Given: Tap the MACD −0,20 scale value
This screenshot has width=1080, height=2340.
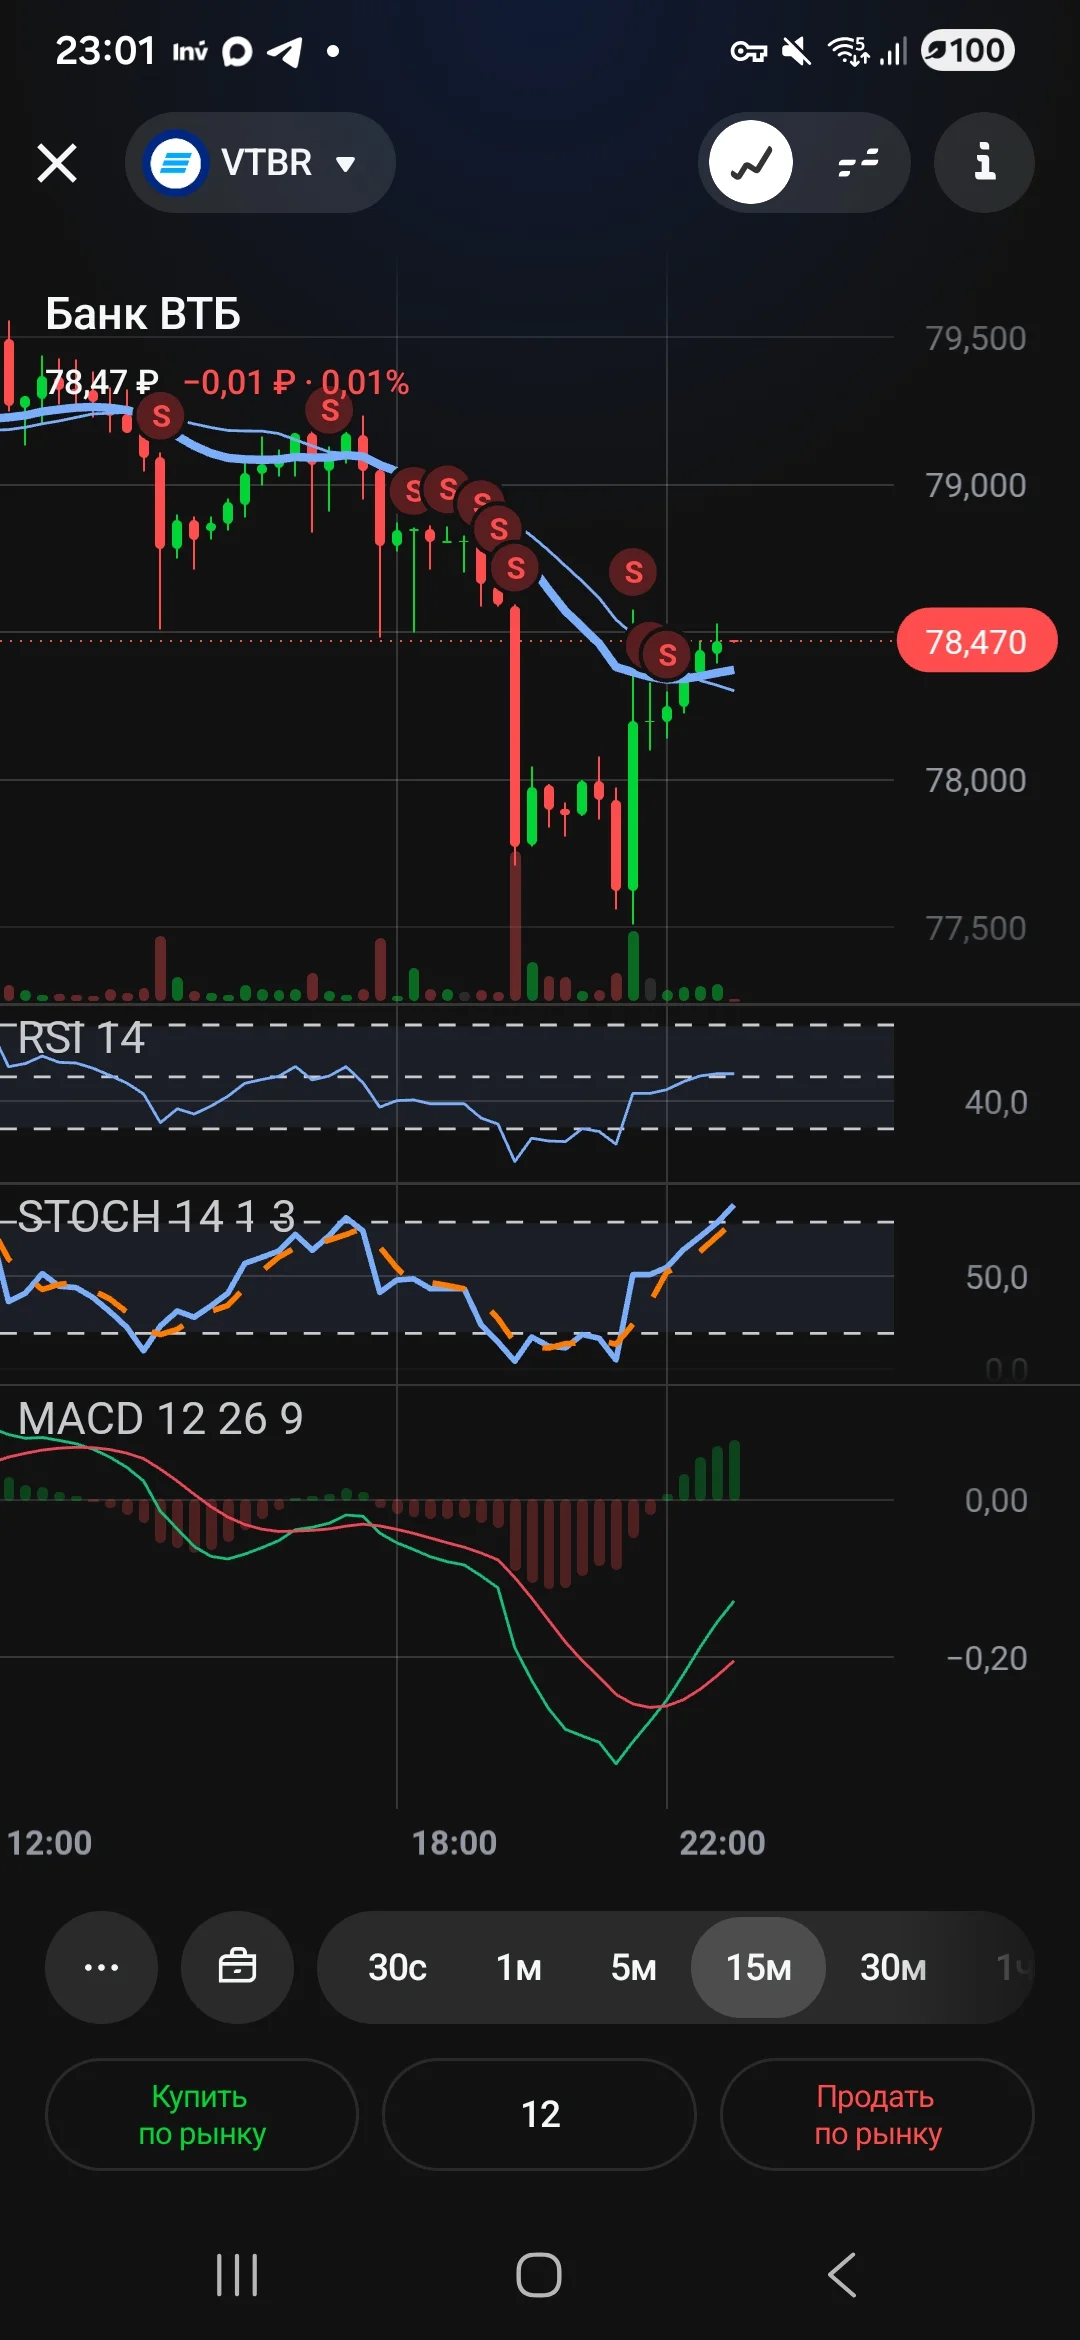Looking at the screenshot, I should [987, 1658].
